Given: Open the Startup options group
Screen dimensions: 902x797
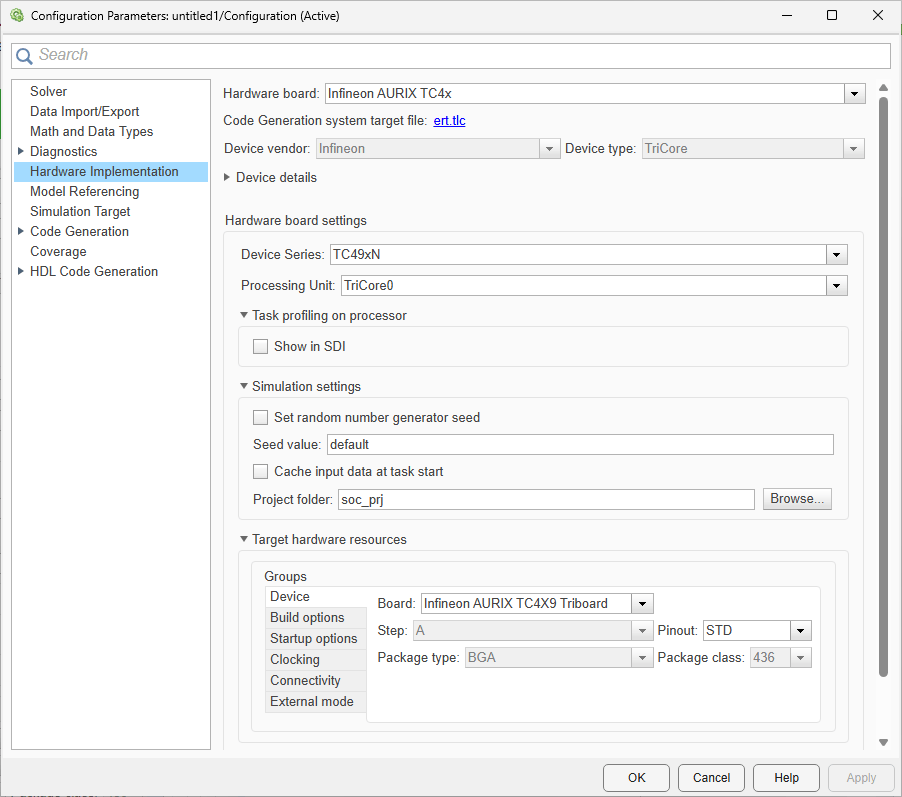Looking at the screenshot, I should (316, 639).
